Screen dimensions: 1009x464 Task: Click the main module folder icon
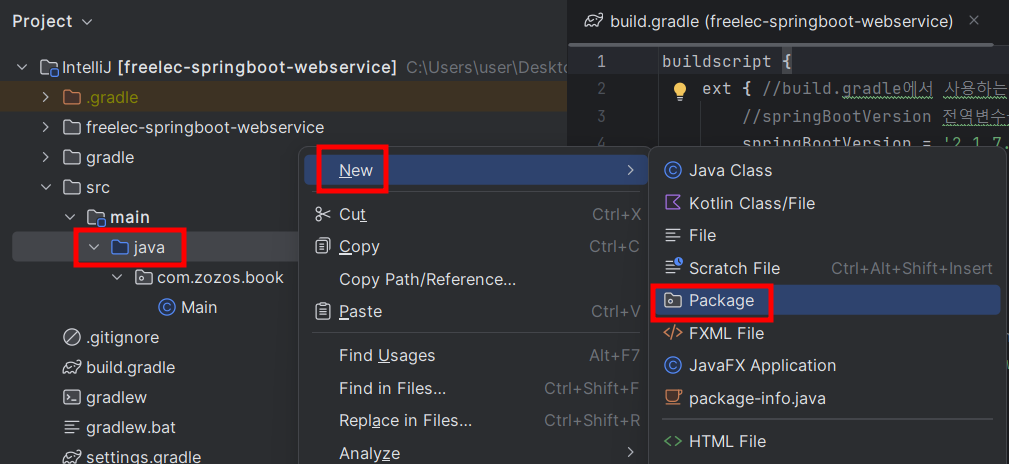tap(96, 218)
